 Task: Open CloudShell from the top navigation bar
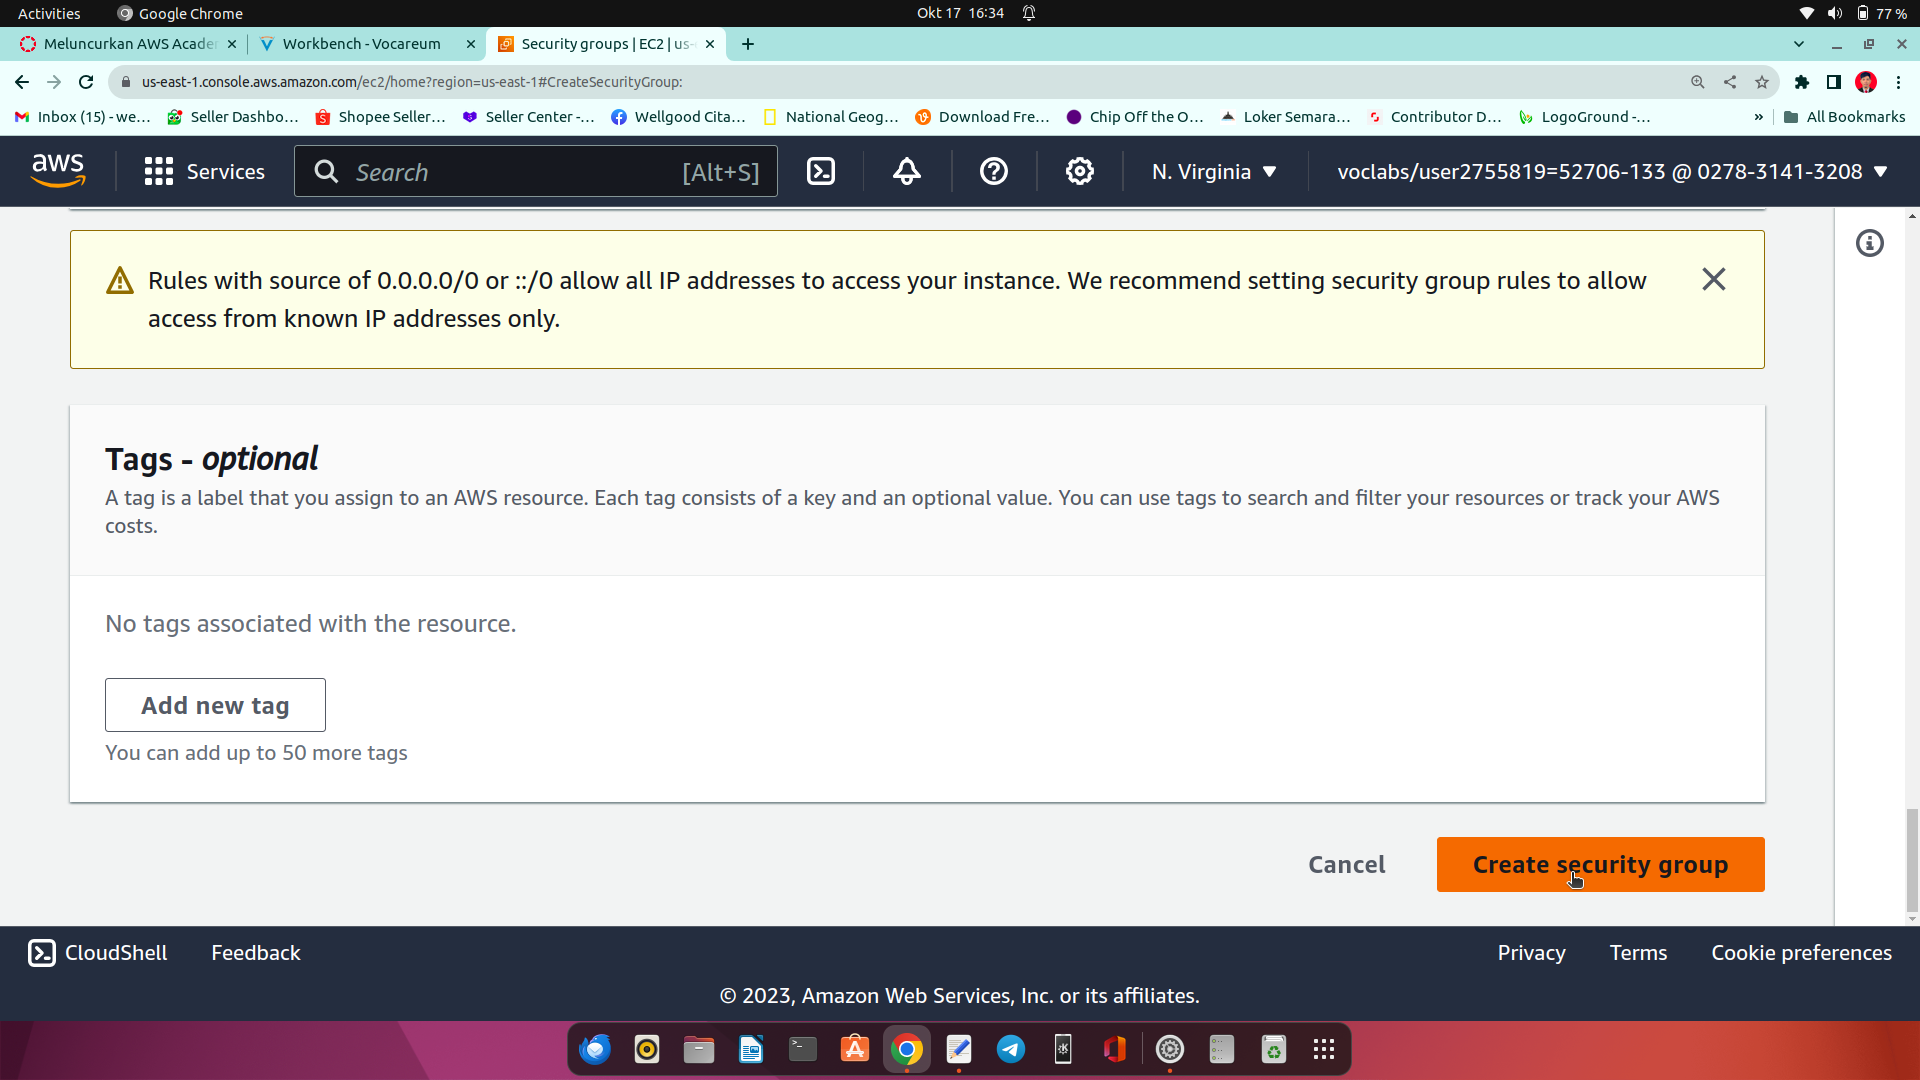pyautogui.click(x=821, y=172)
